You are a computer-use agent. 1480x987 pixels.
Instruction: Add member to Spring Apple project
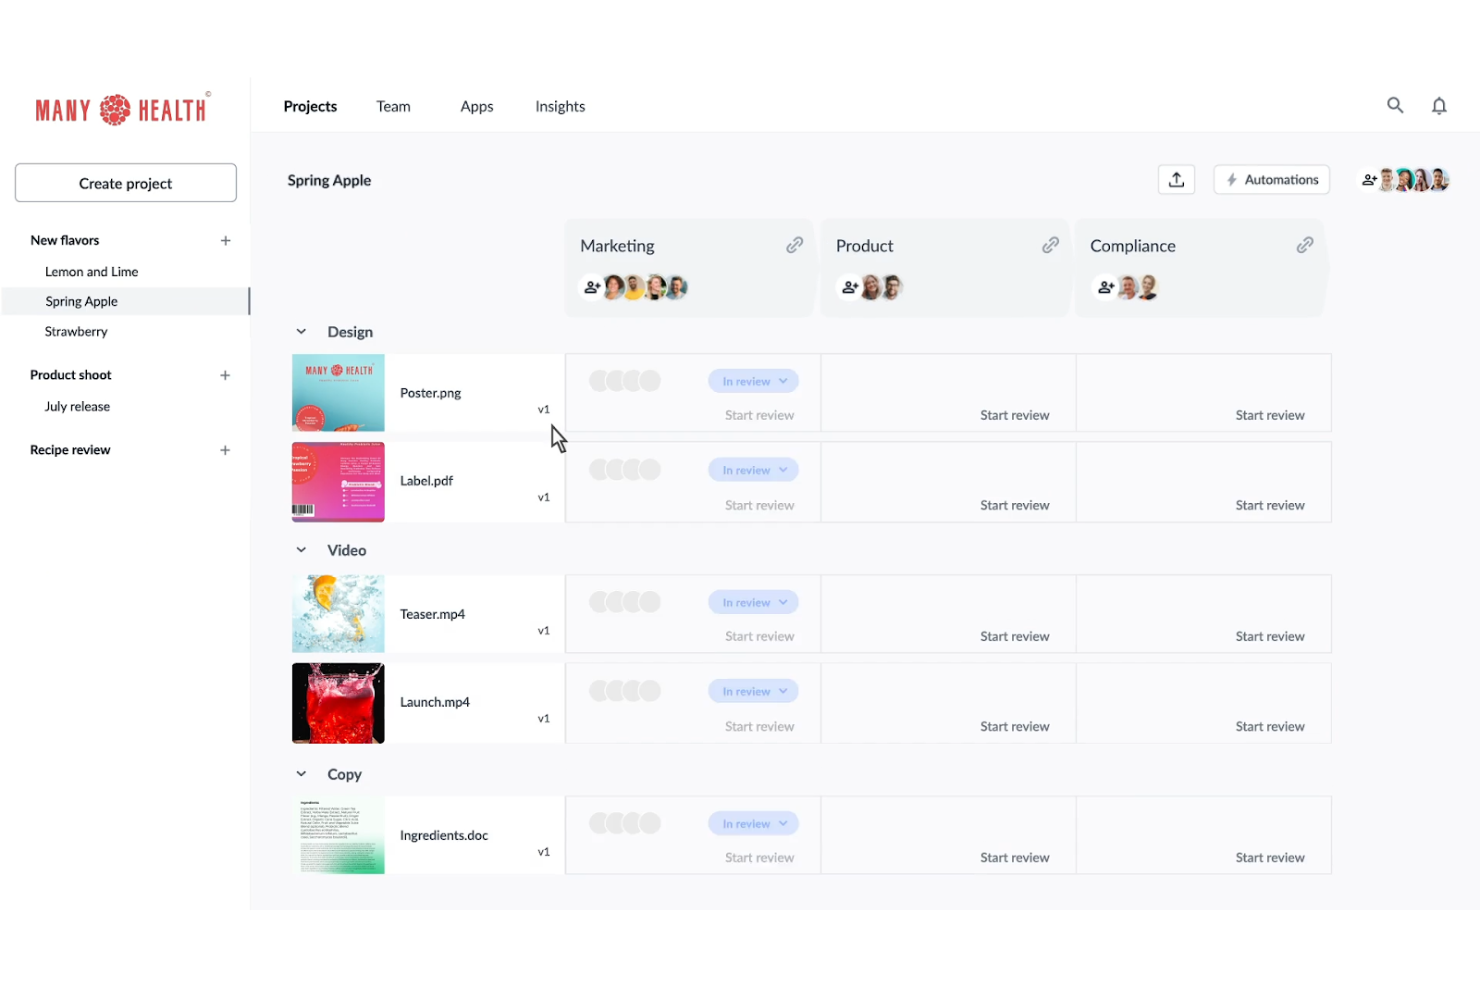click(1369, 180)
